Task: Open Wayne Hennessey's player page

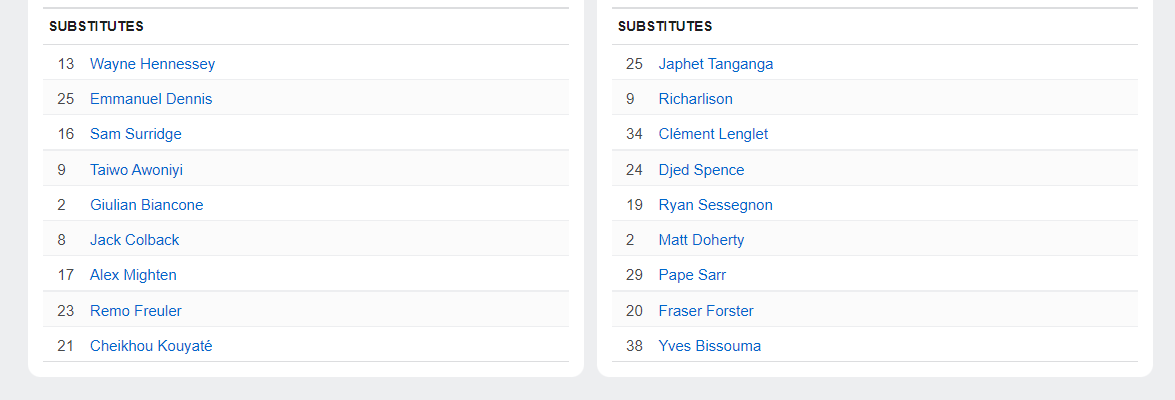Action: tap(152, 64)
